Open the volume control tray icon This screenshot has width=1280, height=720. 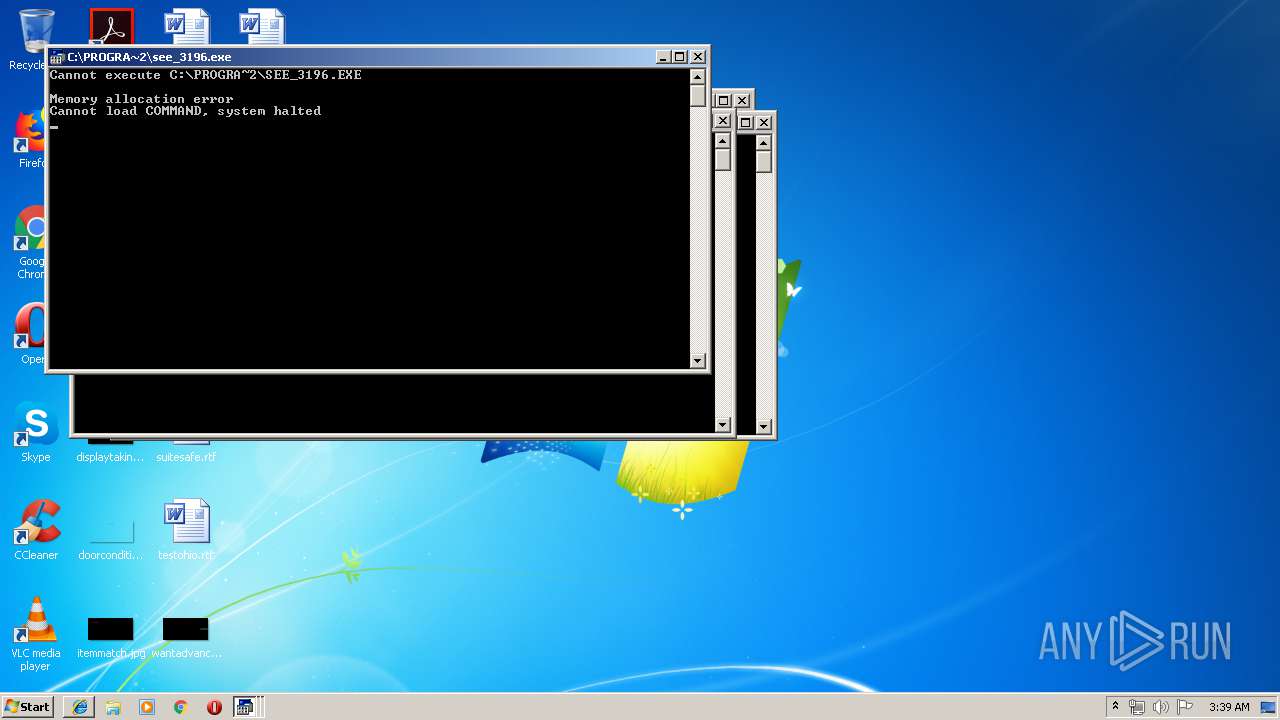pyautogui.click(x=1161, y=707)
